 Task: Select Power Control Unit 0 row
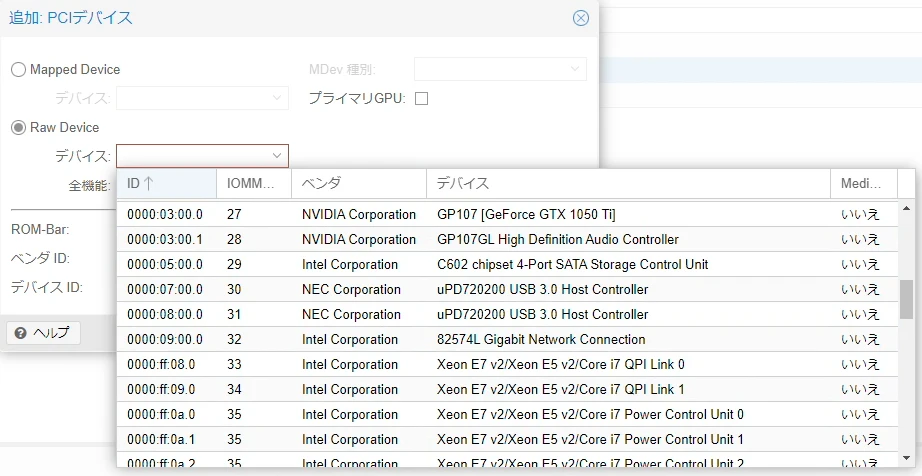coord(507,414)
